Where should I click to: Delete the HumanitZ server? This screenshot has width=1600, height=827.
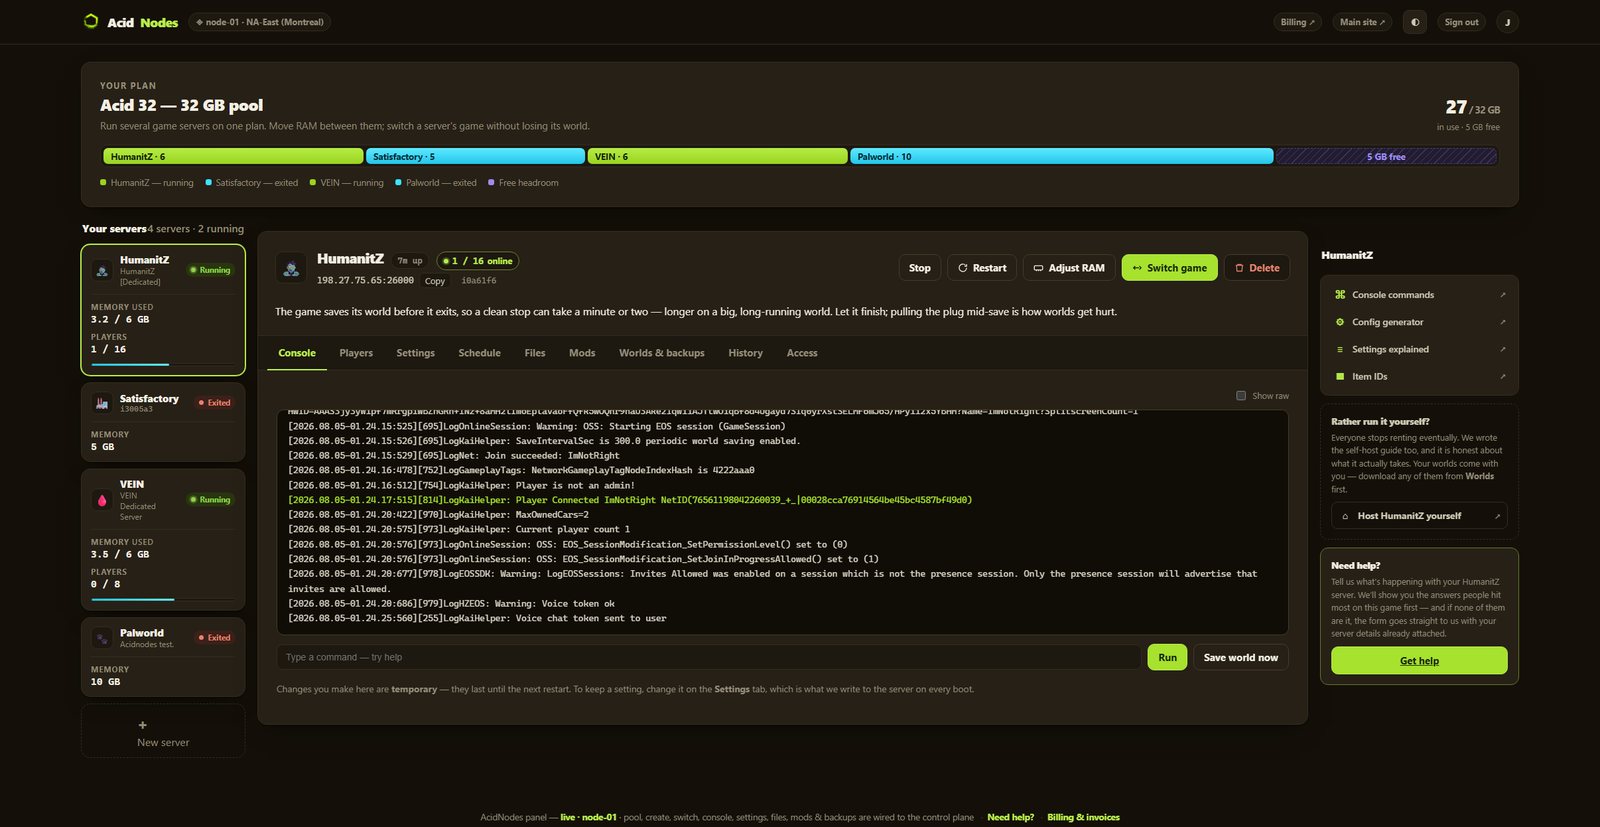1257,268
